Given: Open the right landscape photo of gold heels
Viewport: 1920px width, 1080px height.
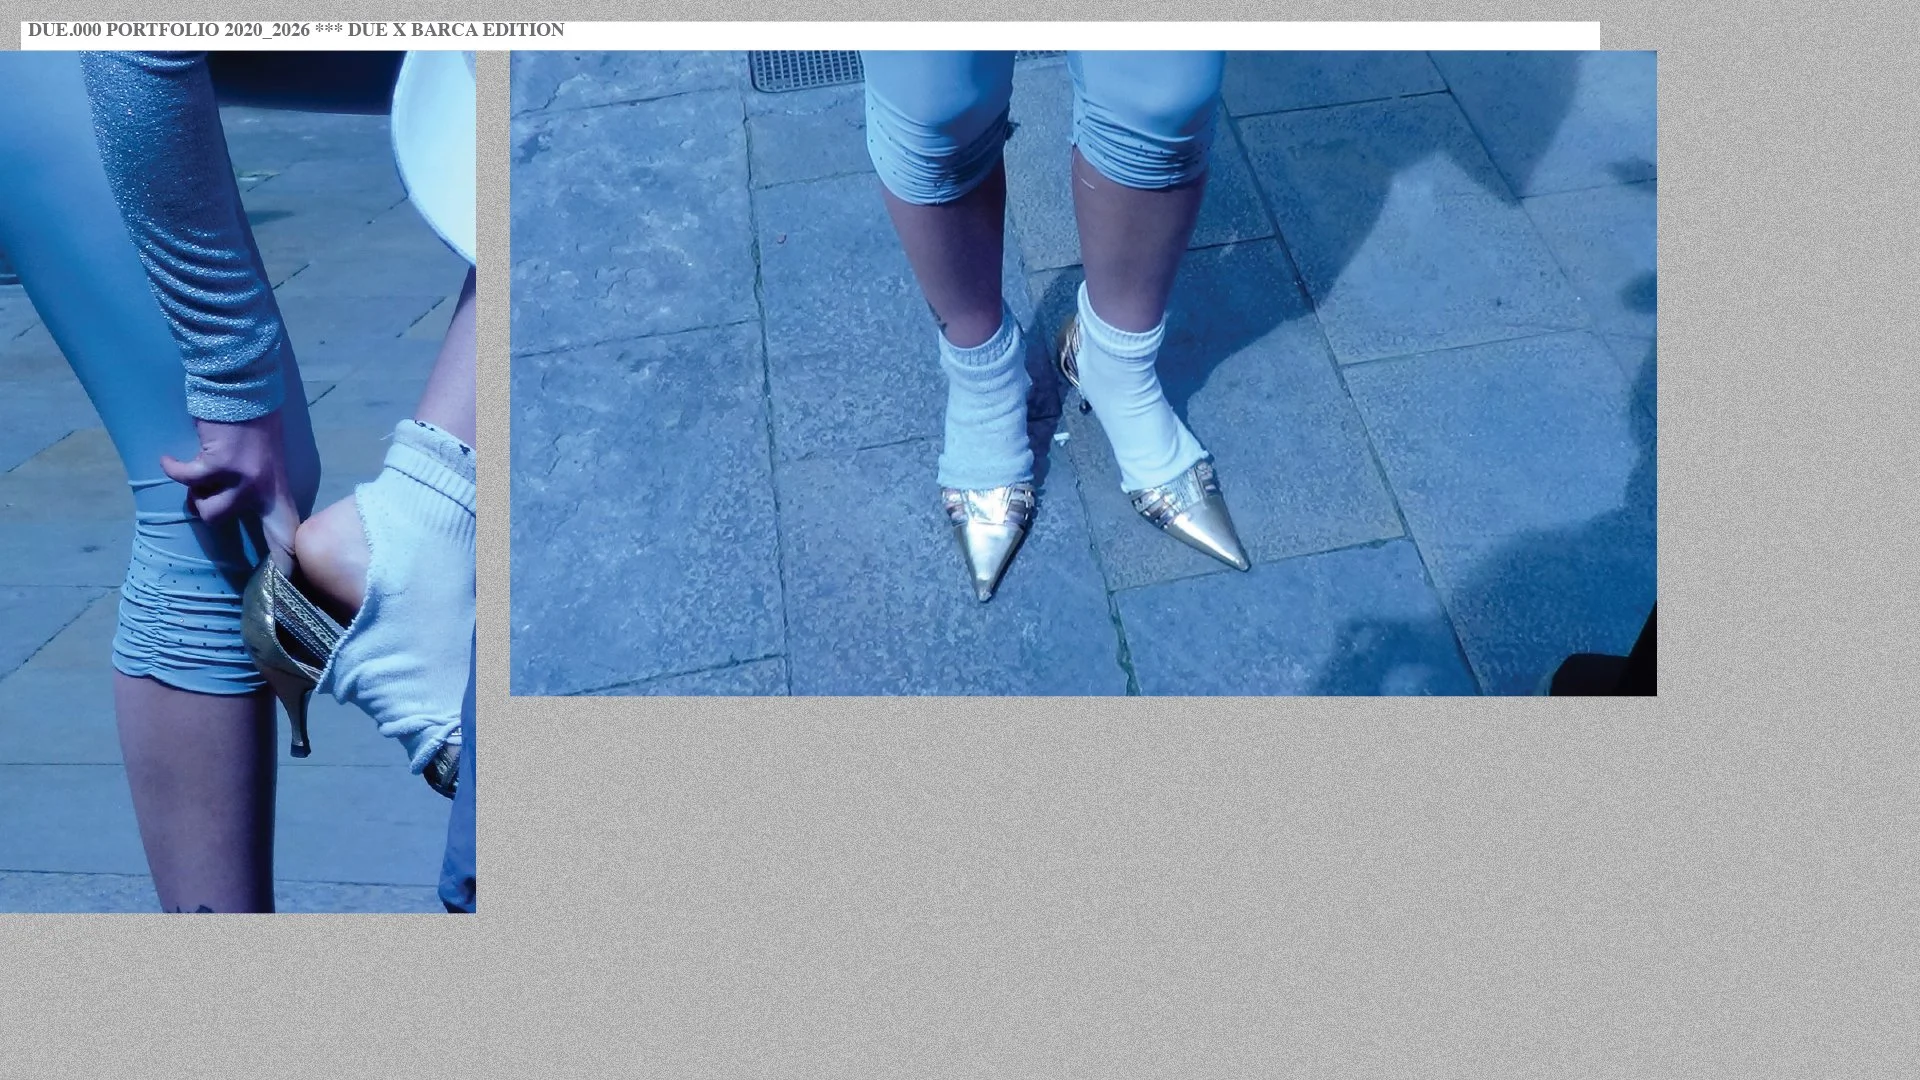Looking at the screenshot, I should point(1083,372).
